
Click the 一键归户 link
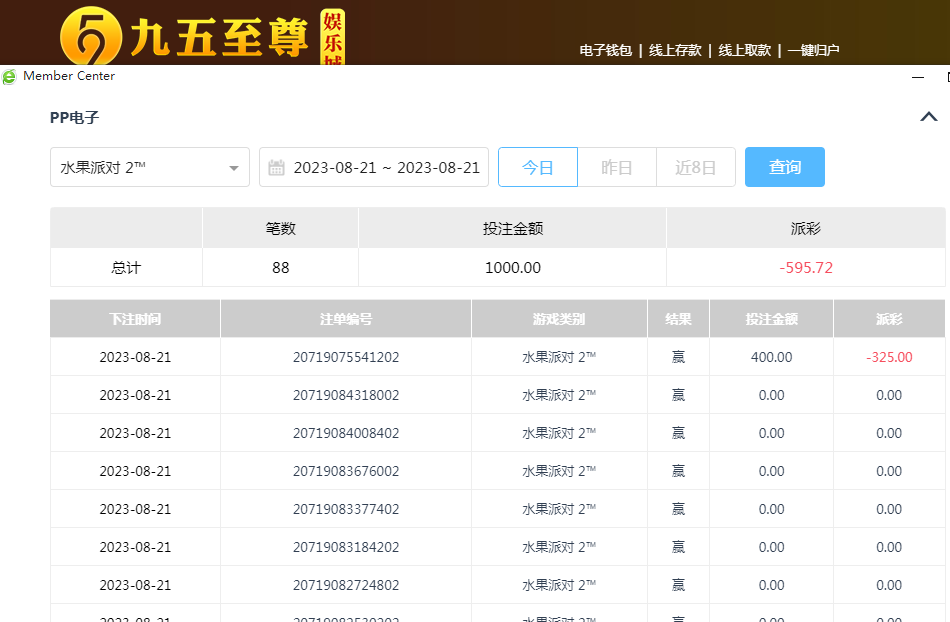click(x=813, y=50)
